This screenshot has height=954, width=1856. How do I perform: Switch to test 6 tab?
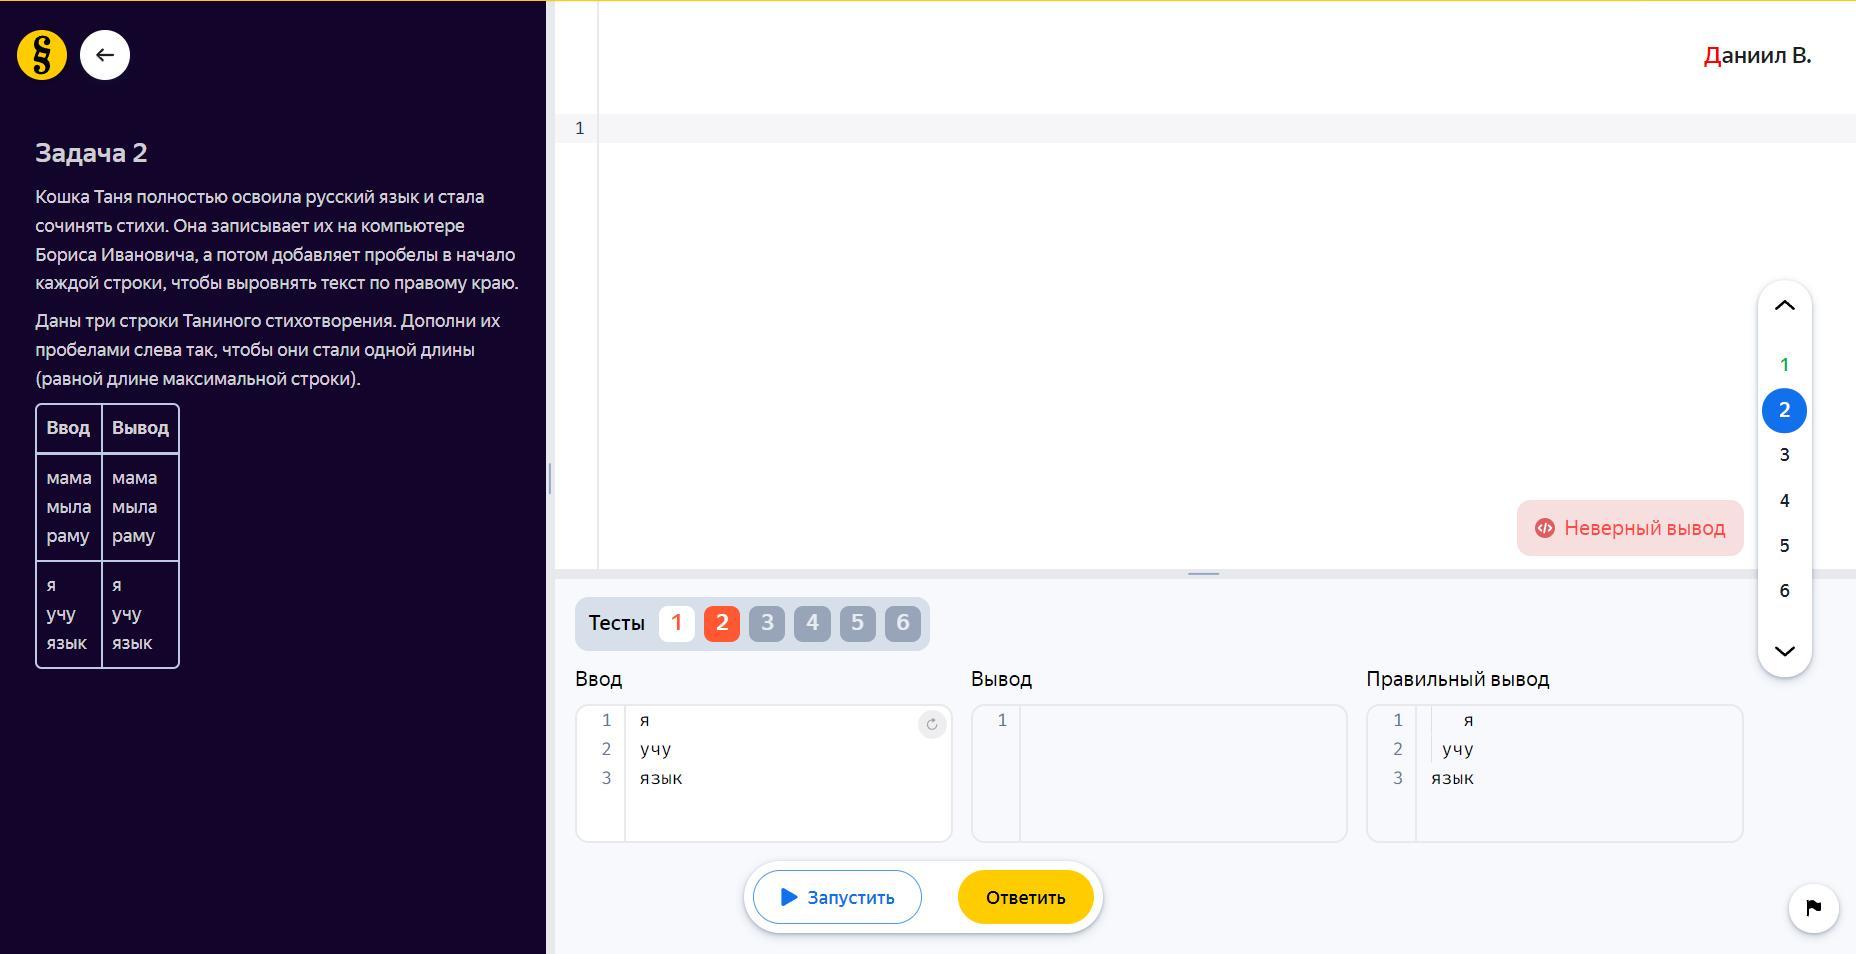point(902,623)
